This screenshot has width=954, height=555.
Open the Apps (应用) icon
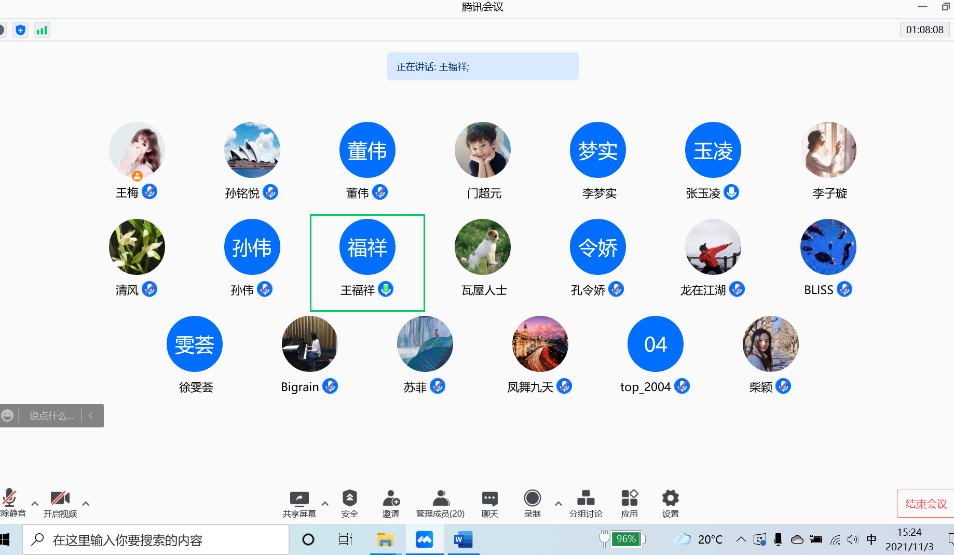[x=629, y=499]
